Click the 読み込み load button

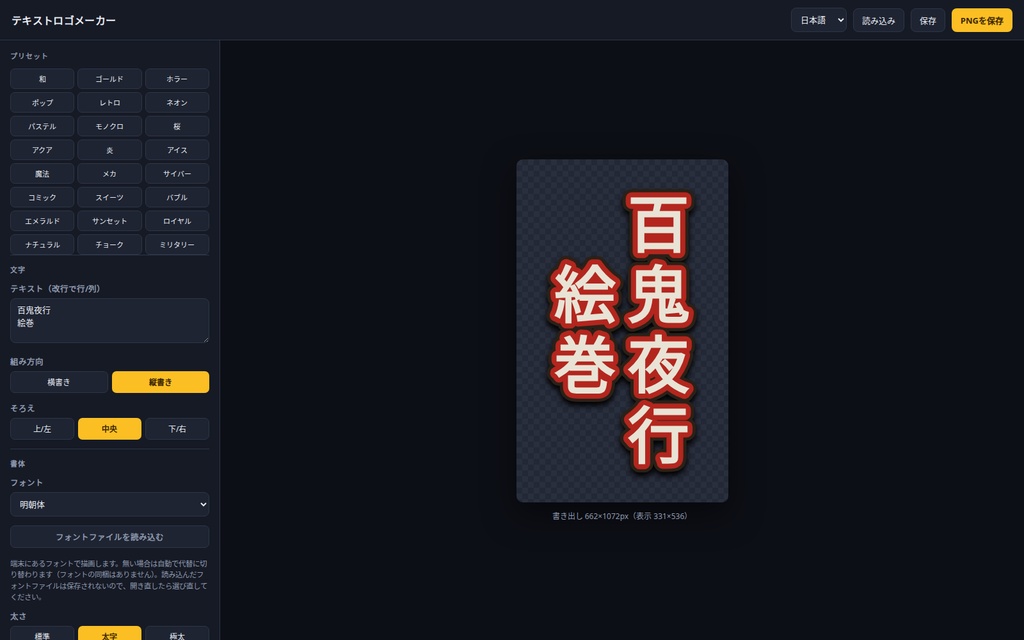878,20
